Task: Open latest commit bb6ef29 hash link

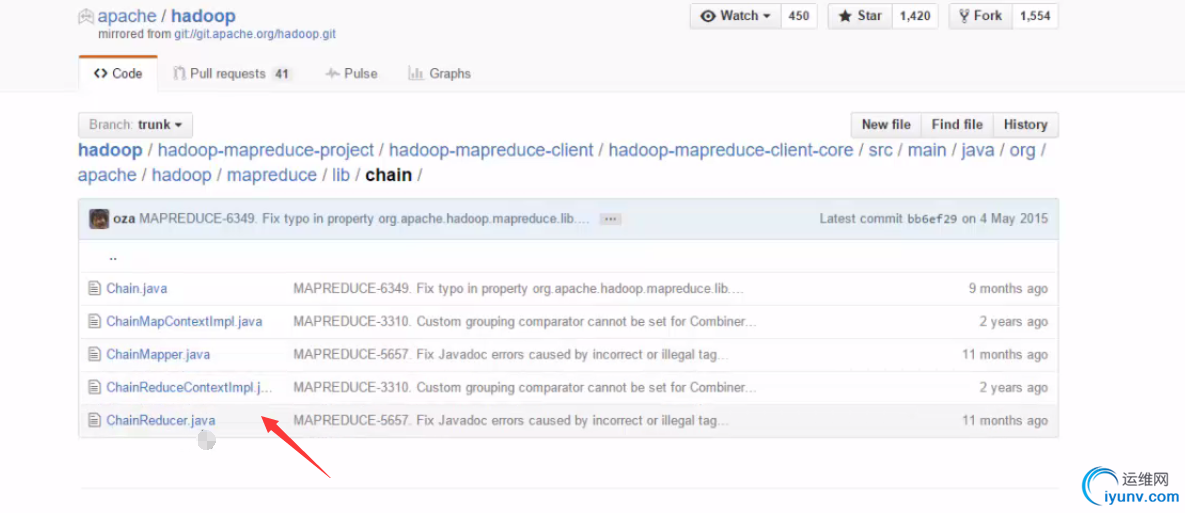Action: pyautogui.click(x=933, y=219)
